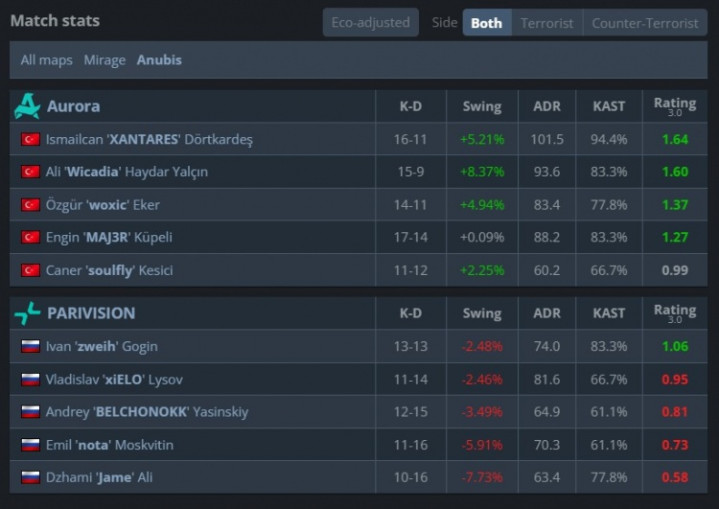Click the Aurora team logo icon
719x509 pixels.
tap(28, 106)
